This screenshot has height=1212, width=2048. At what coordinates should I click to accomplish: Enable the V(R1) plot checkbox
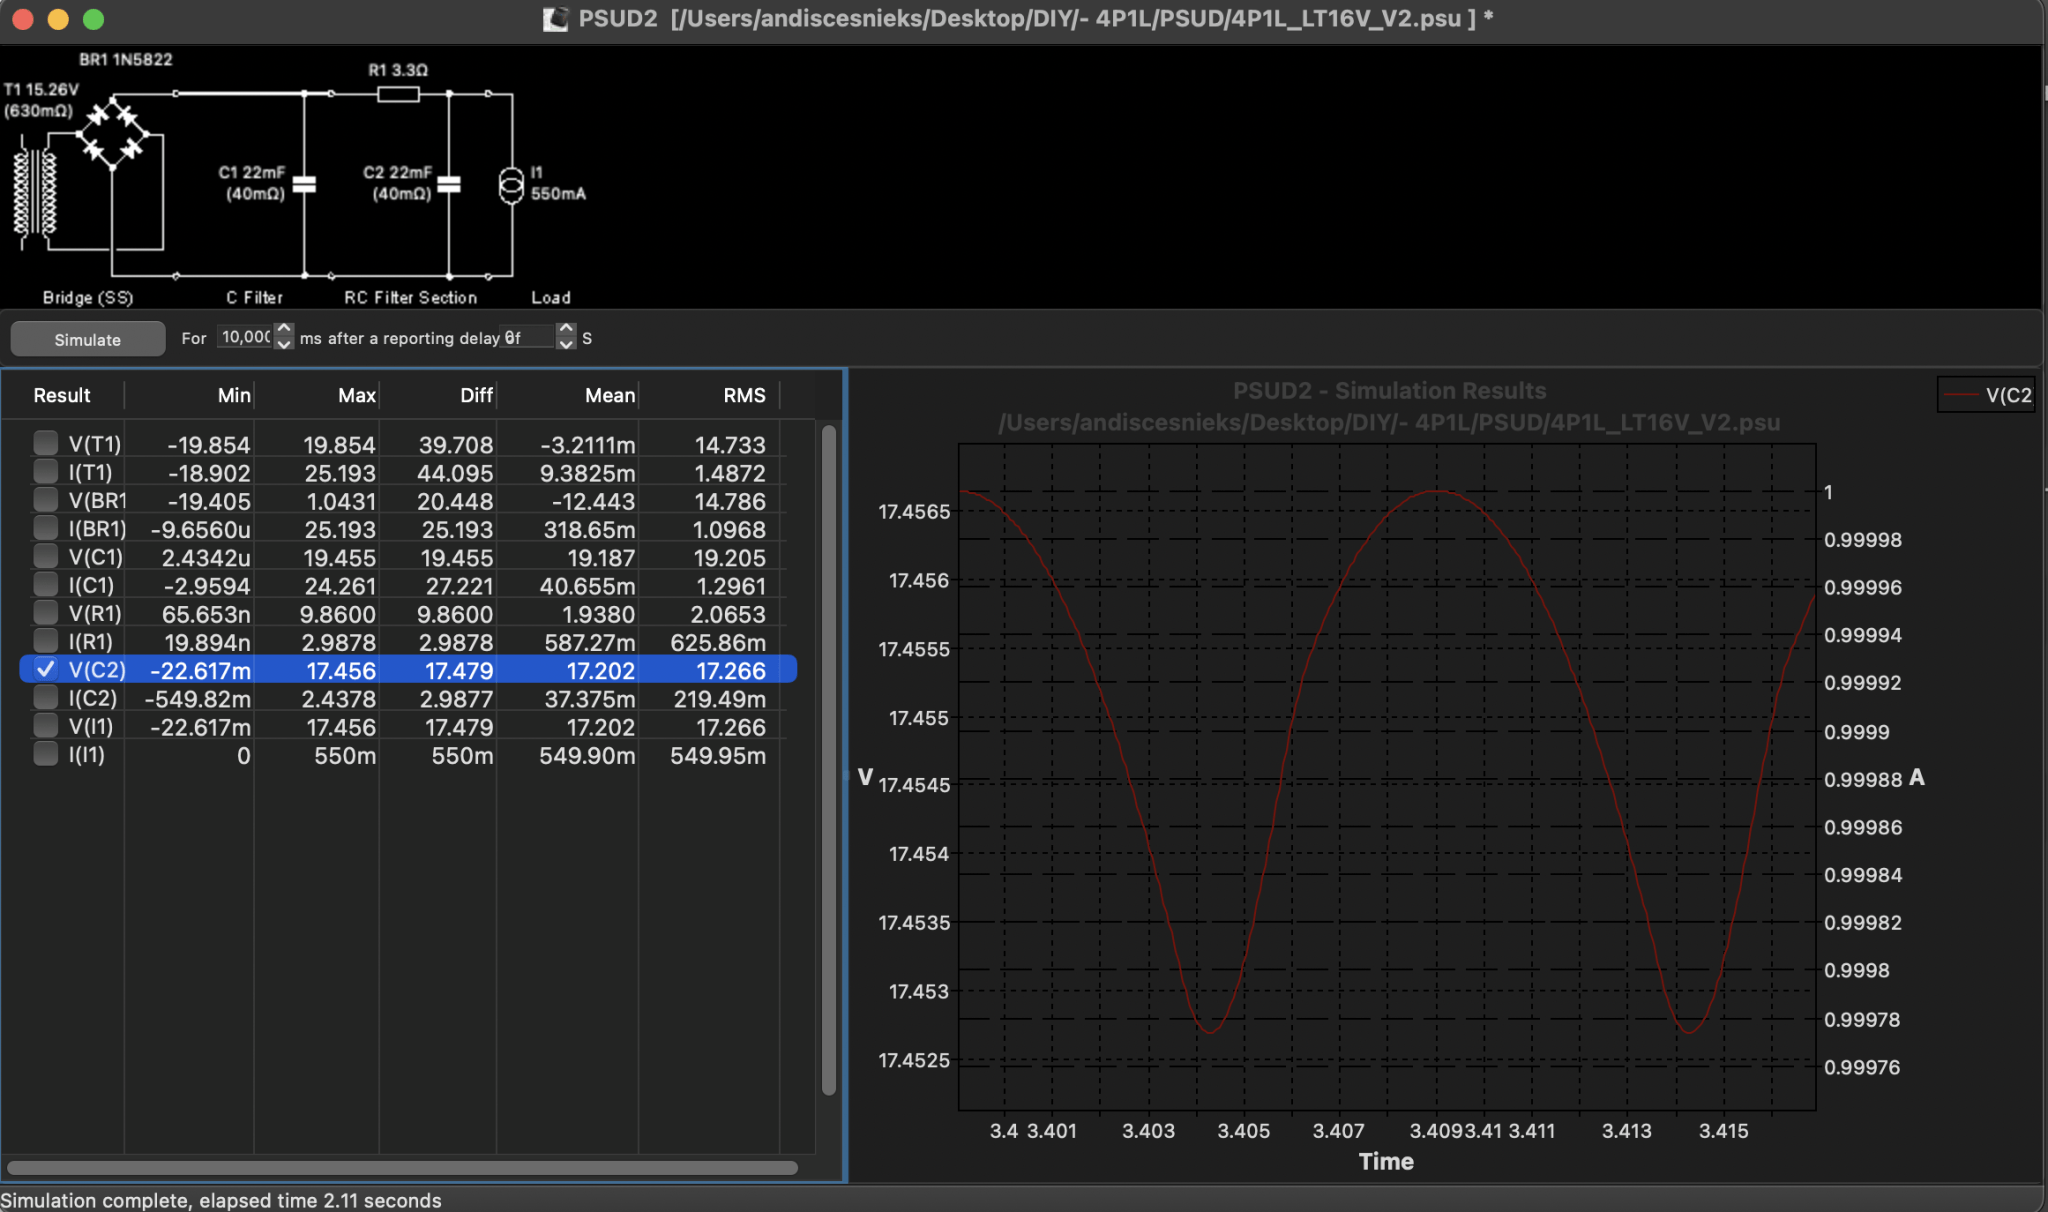[45, 611]
